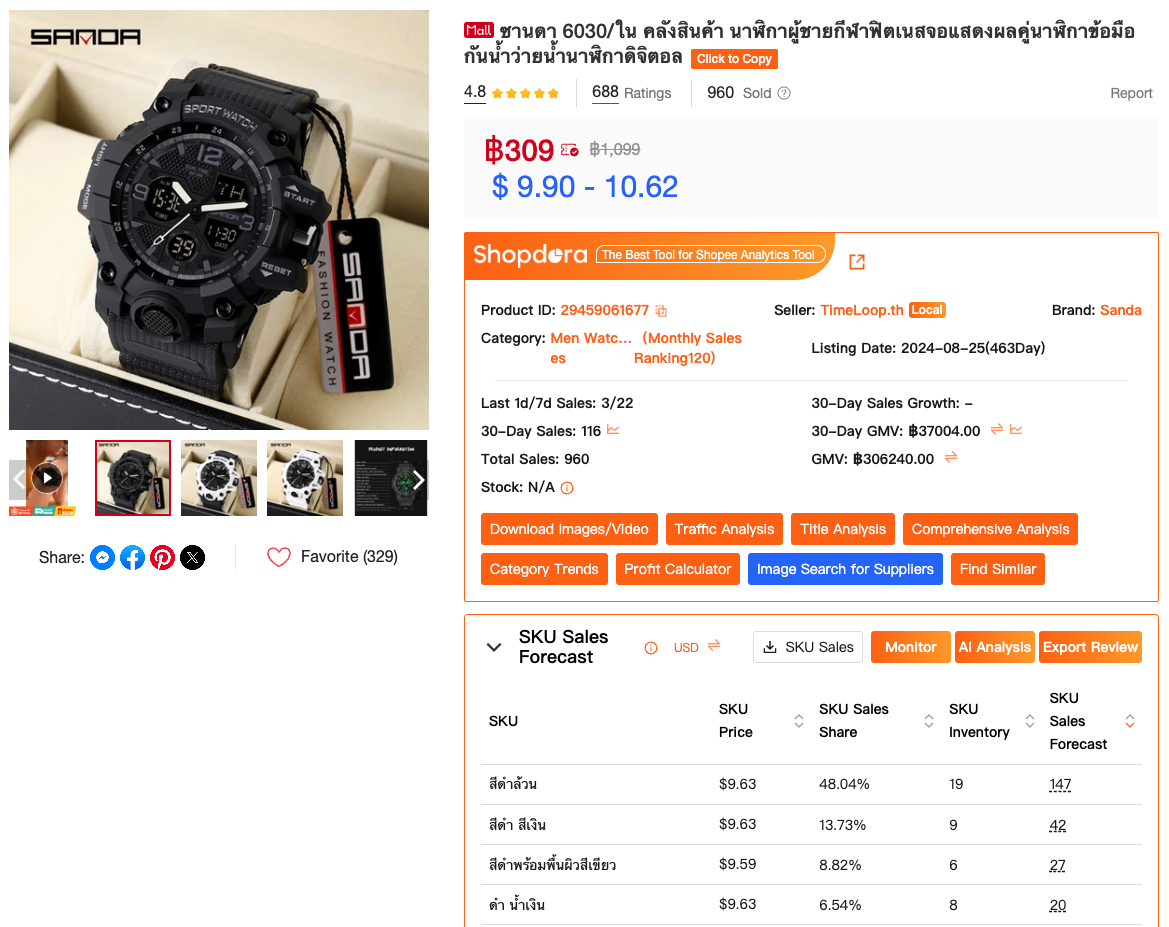1169x927 pixels.
Task: Click Stock info icon
Action: [567, 488]
